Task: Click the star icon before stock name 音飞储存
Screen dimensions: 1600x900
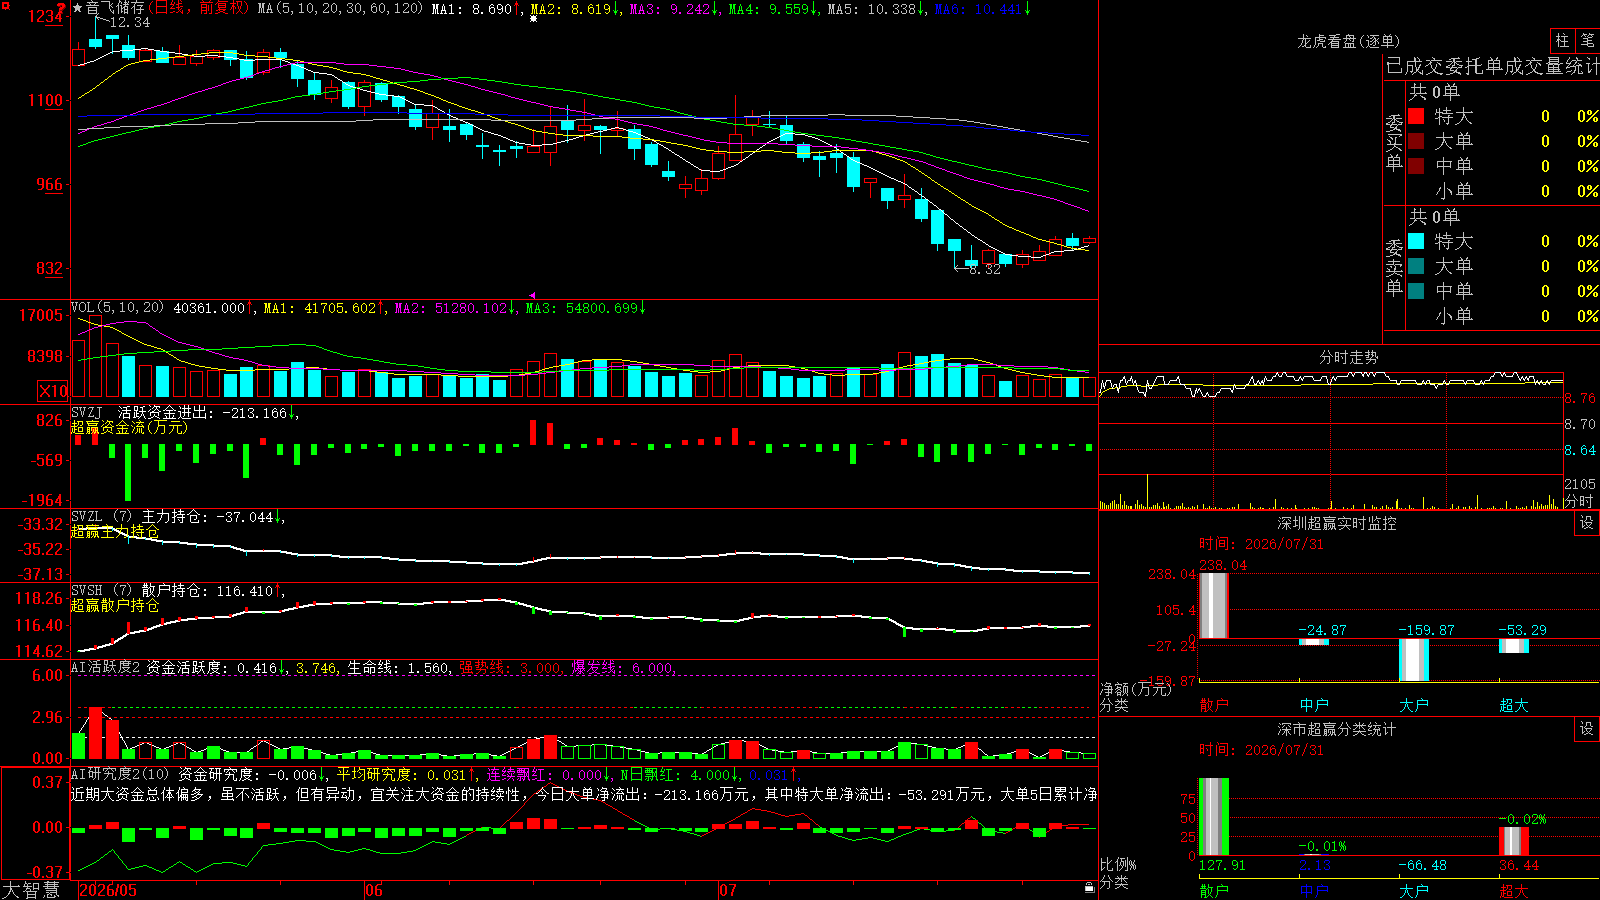Action: click(78, 8)
